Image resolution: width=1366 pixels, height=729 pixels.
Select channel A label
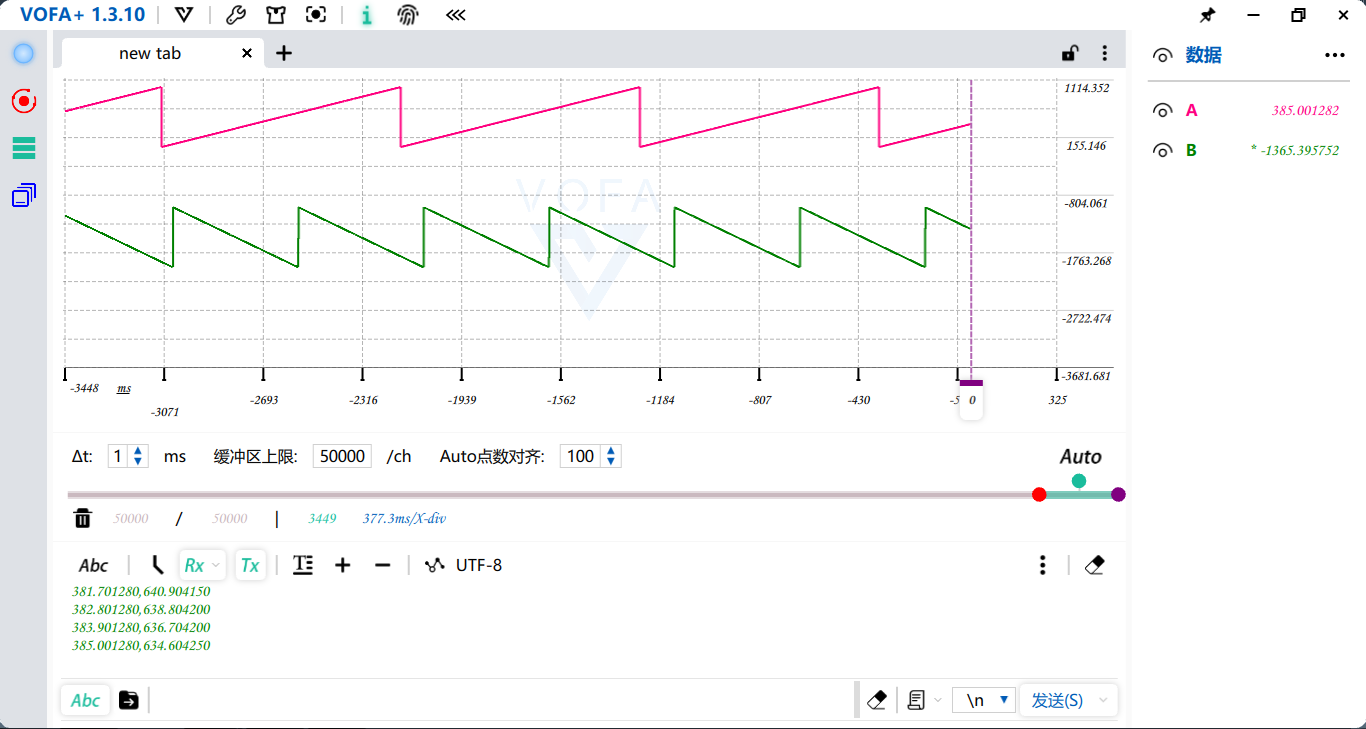(x=1191, y=110)
